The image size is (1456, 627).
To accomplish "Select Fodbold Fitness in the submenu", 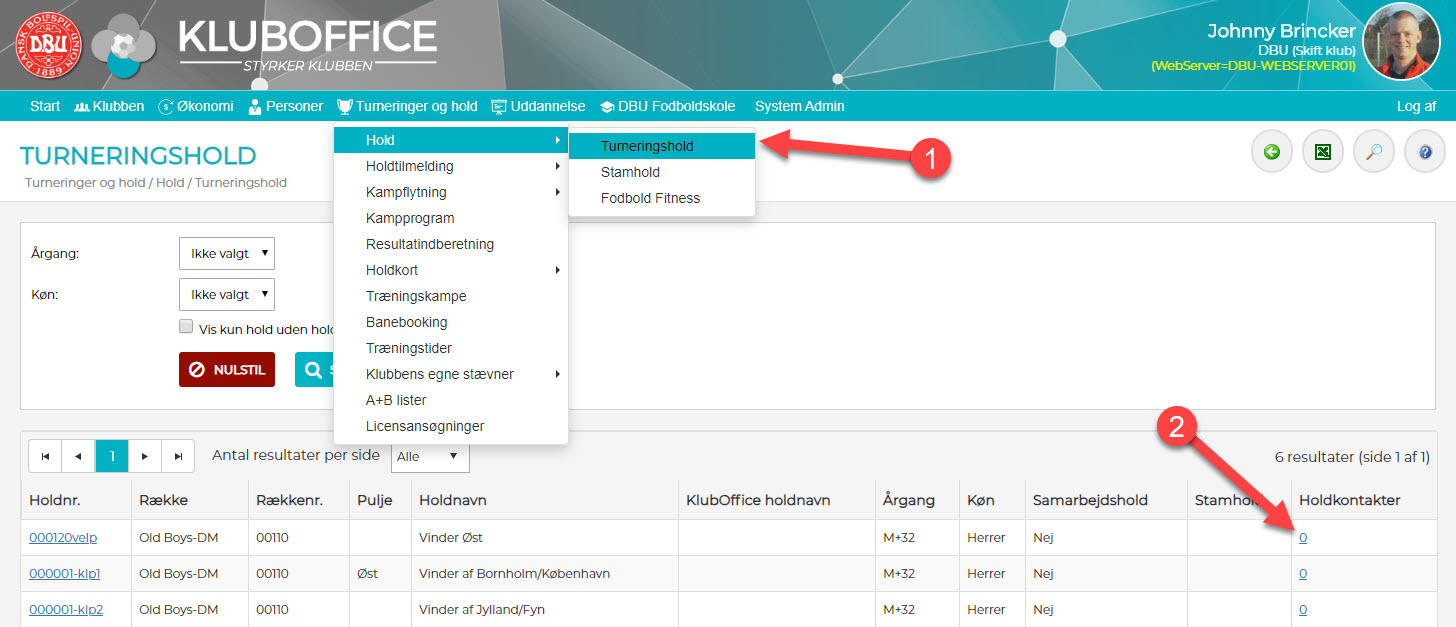I will (661, 198).
